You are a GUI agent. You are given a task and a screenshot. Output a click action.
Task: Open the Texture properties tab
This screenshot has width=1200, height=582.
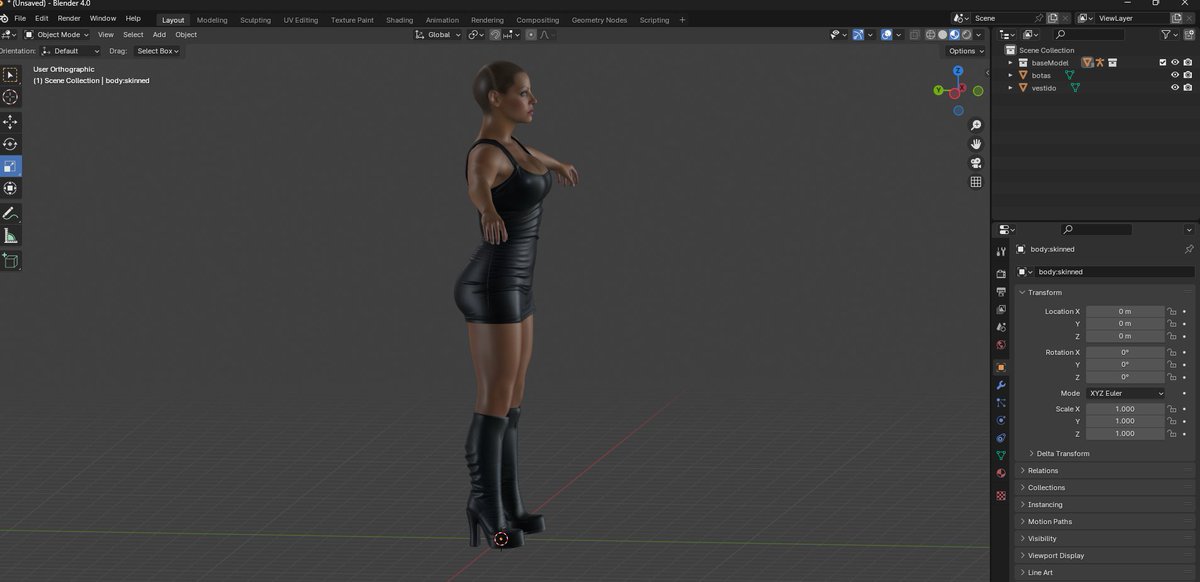pyautogui.click(x=1001, y=495)
